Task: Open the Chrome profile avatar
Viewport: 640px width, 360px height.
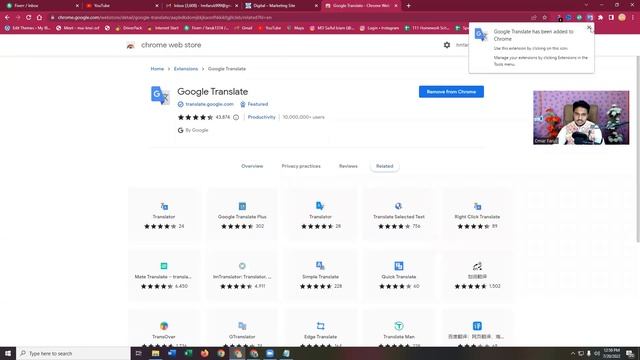Action: coord(622,18)
